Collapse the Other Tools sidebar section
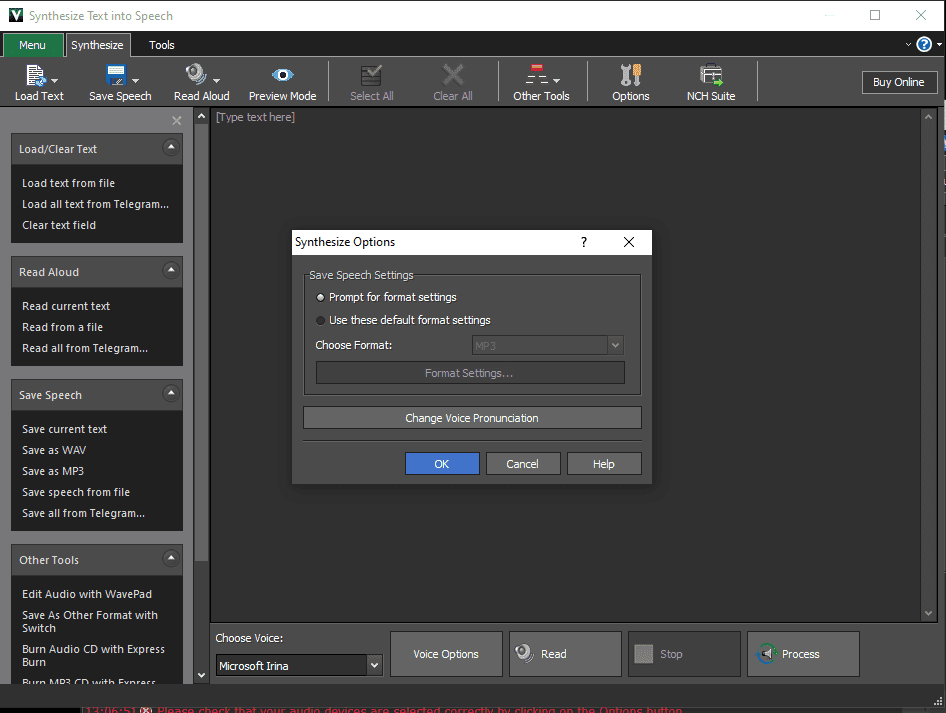 [171, 558]
